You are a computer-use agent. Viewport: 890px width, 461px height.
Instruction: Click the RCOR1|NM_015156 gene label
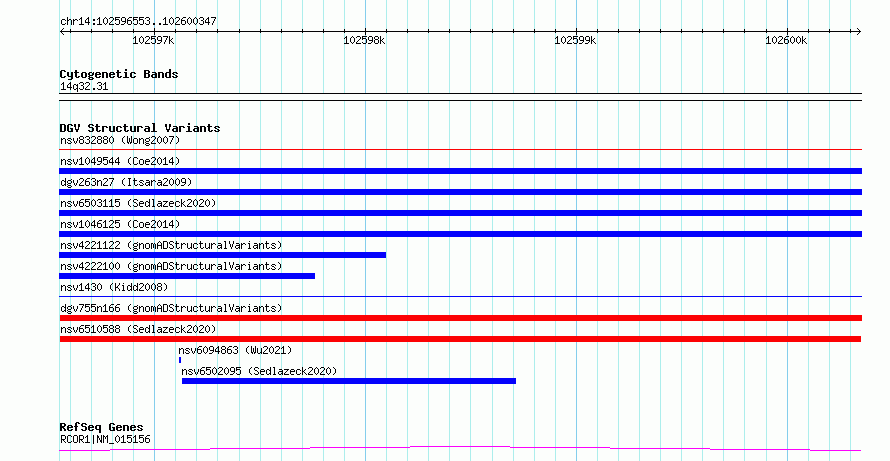105,439
